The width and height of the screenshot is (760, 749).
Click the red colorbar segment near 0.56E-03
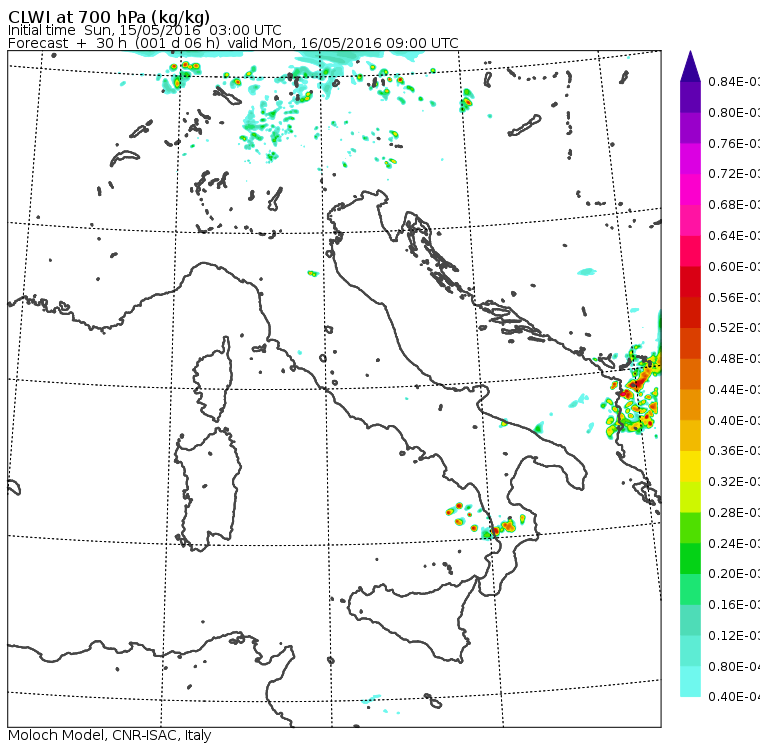pyautogui.click(x=690, y=282)
